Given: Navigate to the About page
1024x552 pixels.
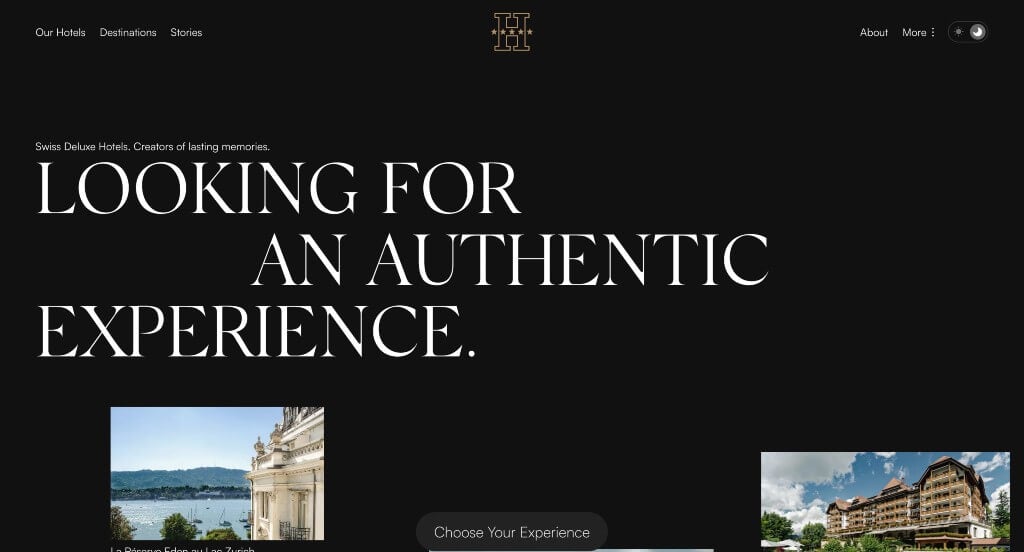Looking at the screenshot, I should (x=874, y=32).
